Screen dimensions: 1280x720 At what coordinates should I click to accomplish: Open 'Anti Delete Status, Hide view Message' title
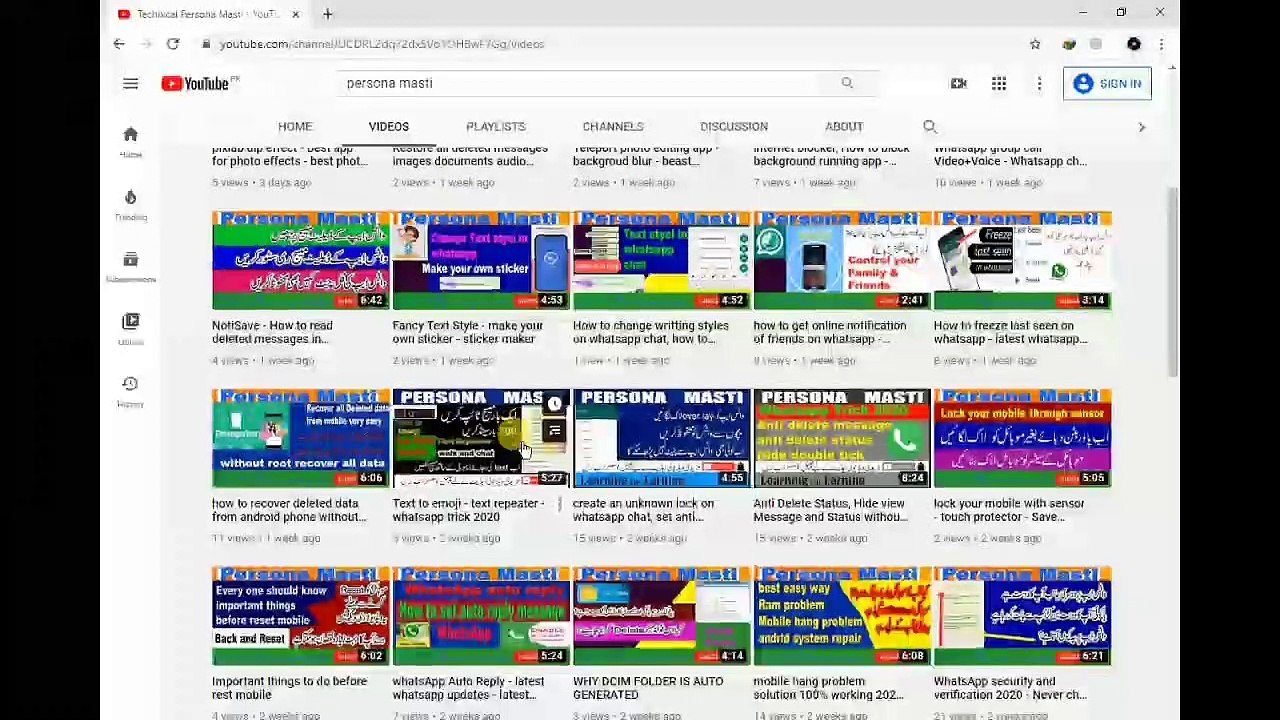pyautogui.click(x=831, y=510)
